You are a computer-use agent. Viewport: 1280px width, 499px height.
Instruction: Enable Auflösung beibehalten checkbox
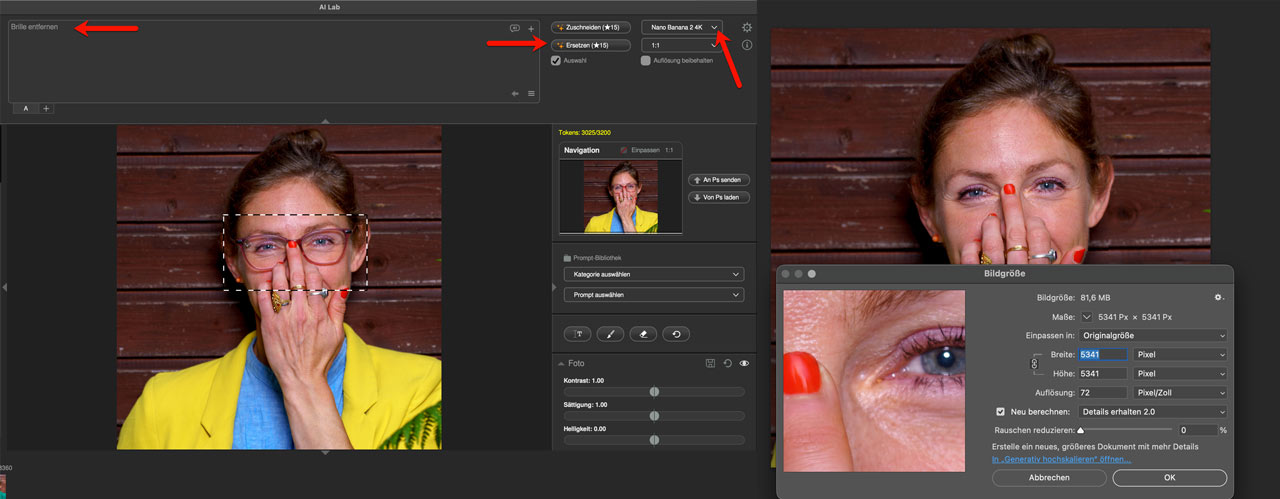coord(646,60)
